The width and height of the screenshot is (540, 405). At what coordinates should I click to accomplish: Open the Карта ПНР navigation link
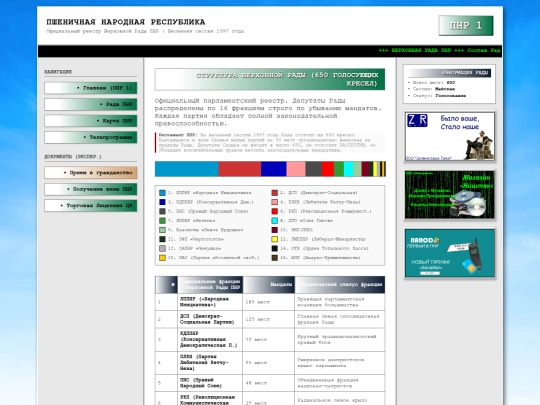point(91,121)
